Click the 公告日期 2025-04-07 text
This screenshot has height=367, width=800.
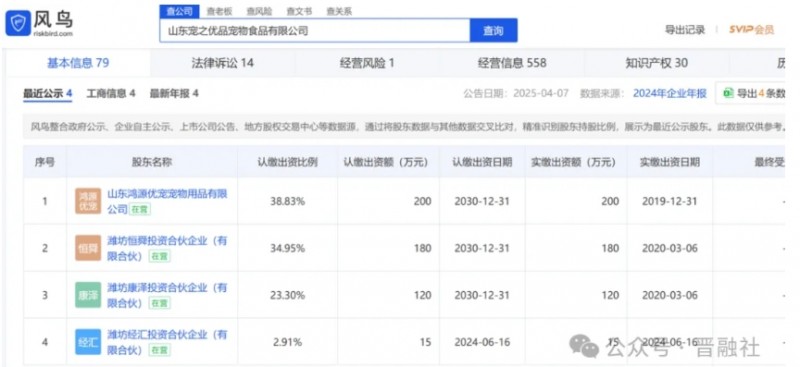pos(516,93)
